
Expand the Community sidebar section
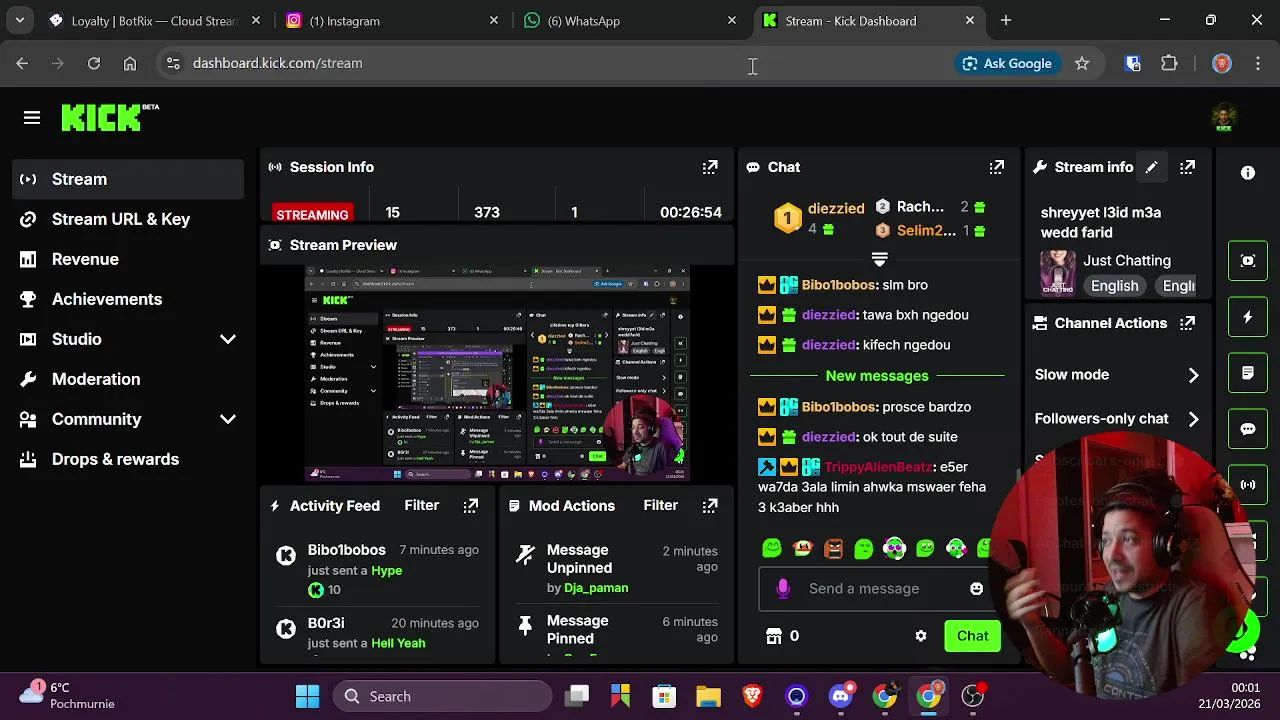click(228, 419)
